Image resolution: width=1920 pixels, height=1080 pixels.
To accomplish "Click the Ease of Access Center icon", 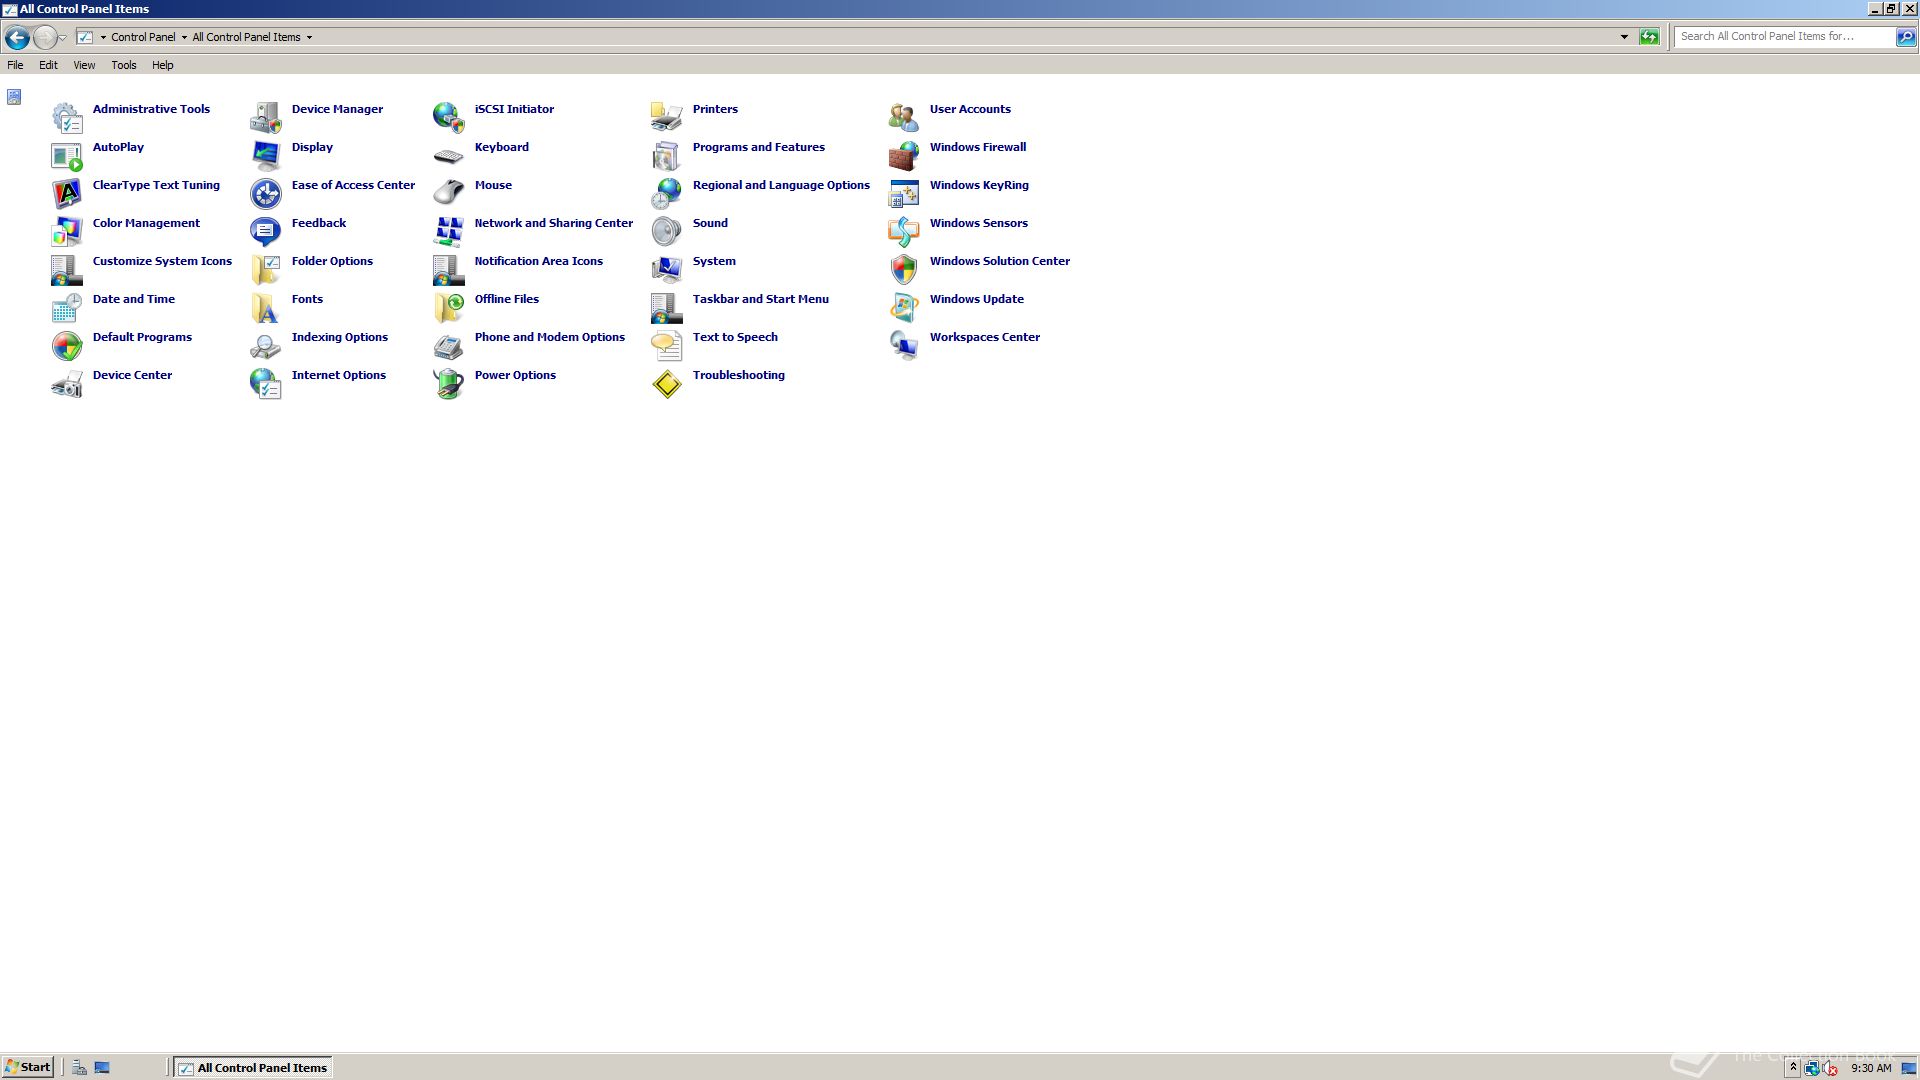I will (266, 193).
